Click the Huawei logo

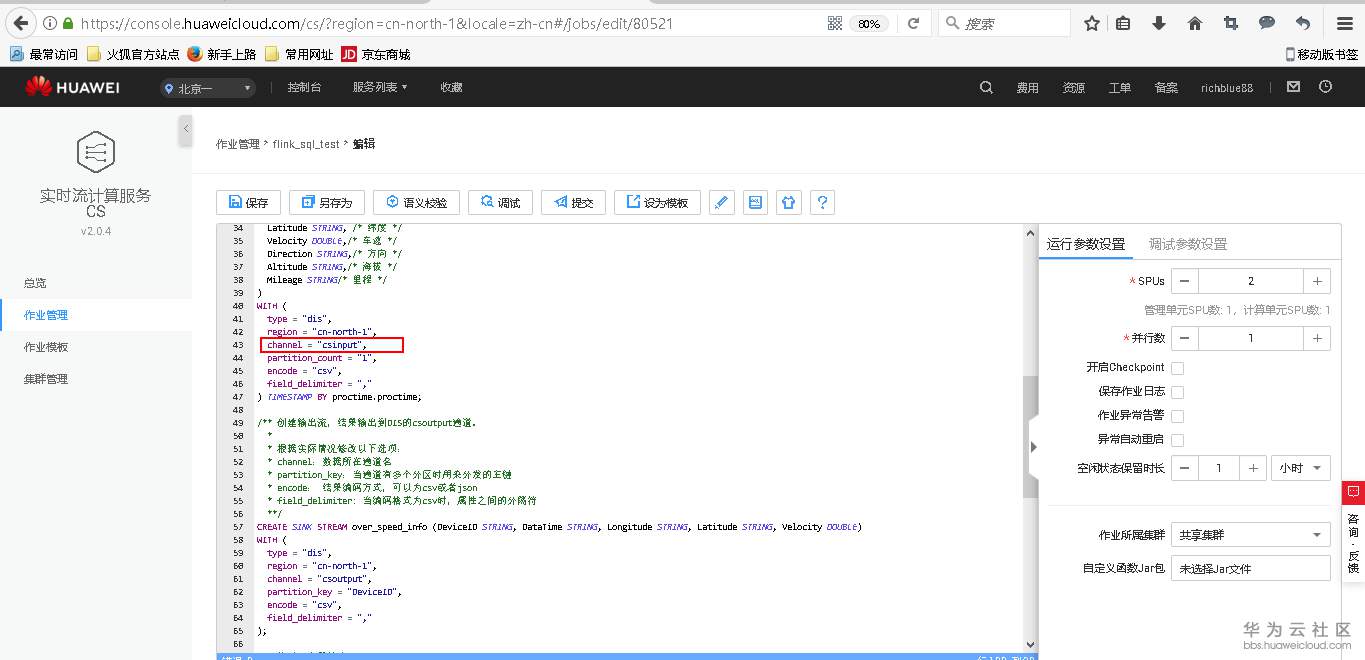(x=72, y=87)
